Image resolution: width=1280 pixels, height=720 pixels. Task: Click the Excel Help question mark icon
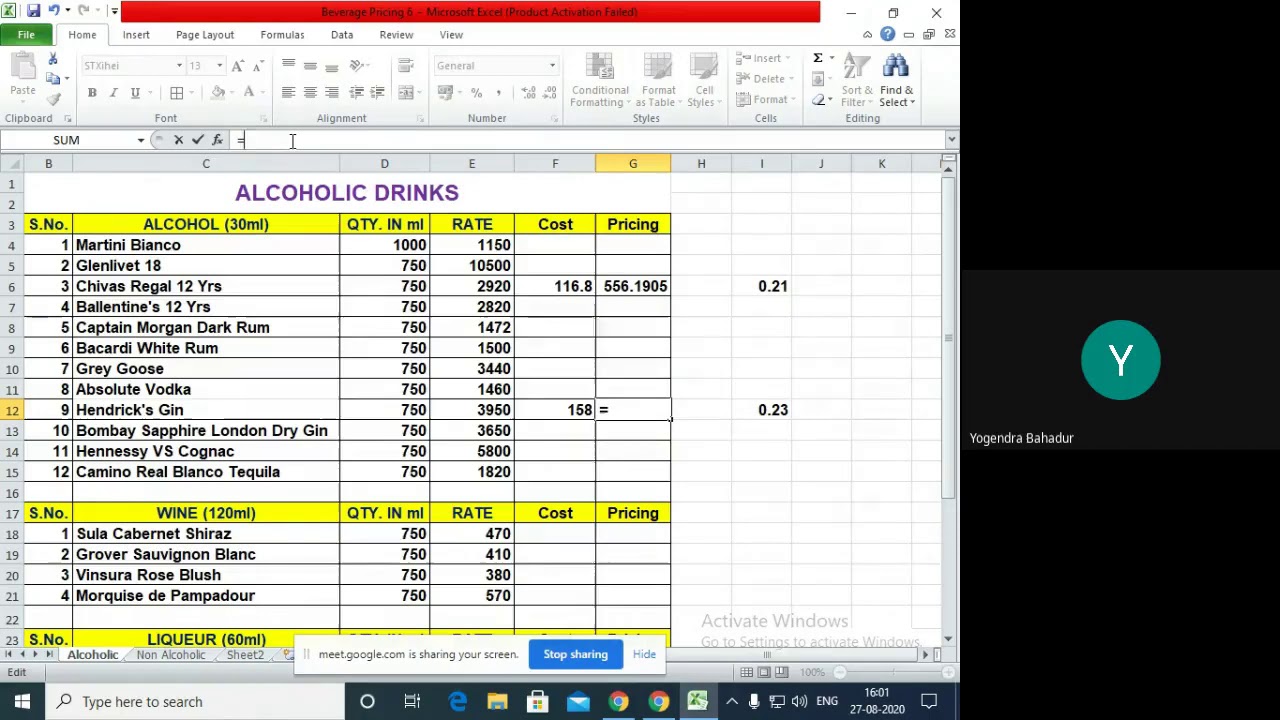[x=888, y=35]
